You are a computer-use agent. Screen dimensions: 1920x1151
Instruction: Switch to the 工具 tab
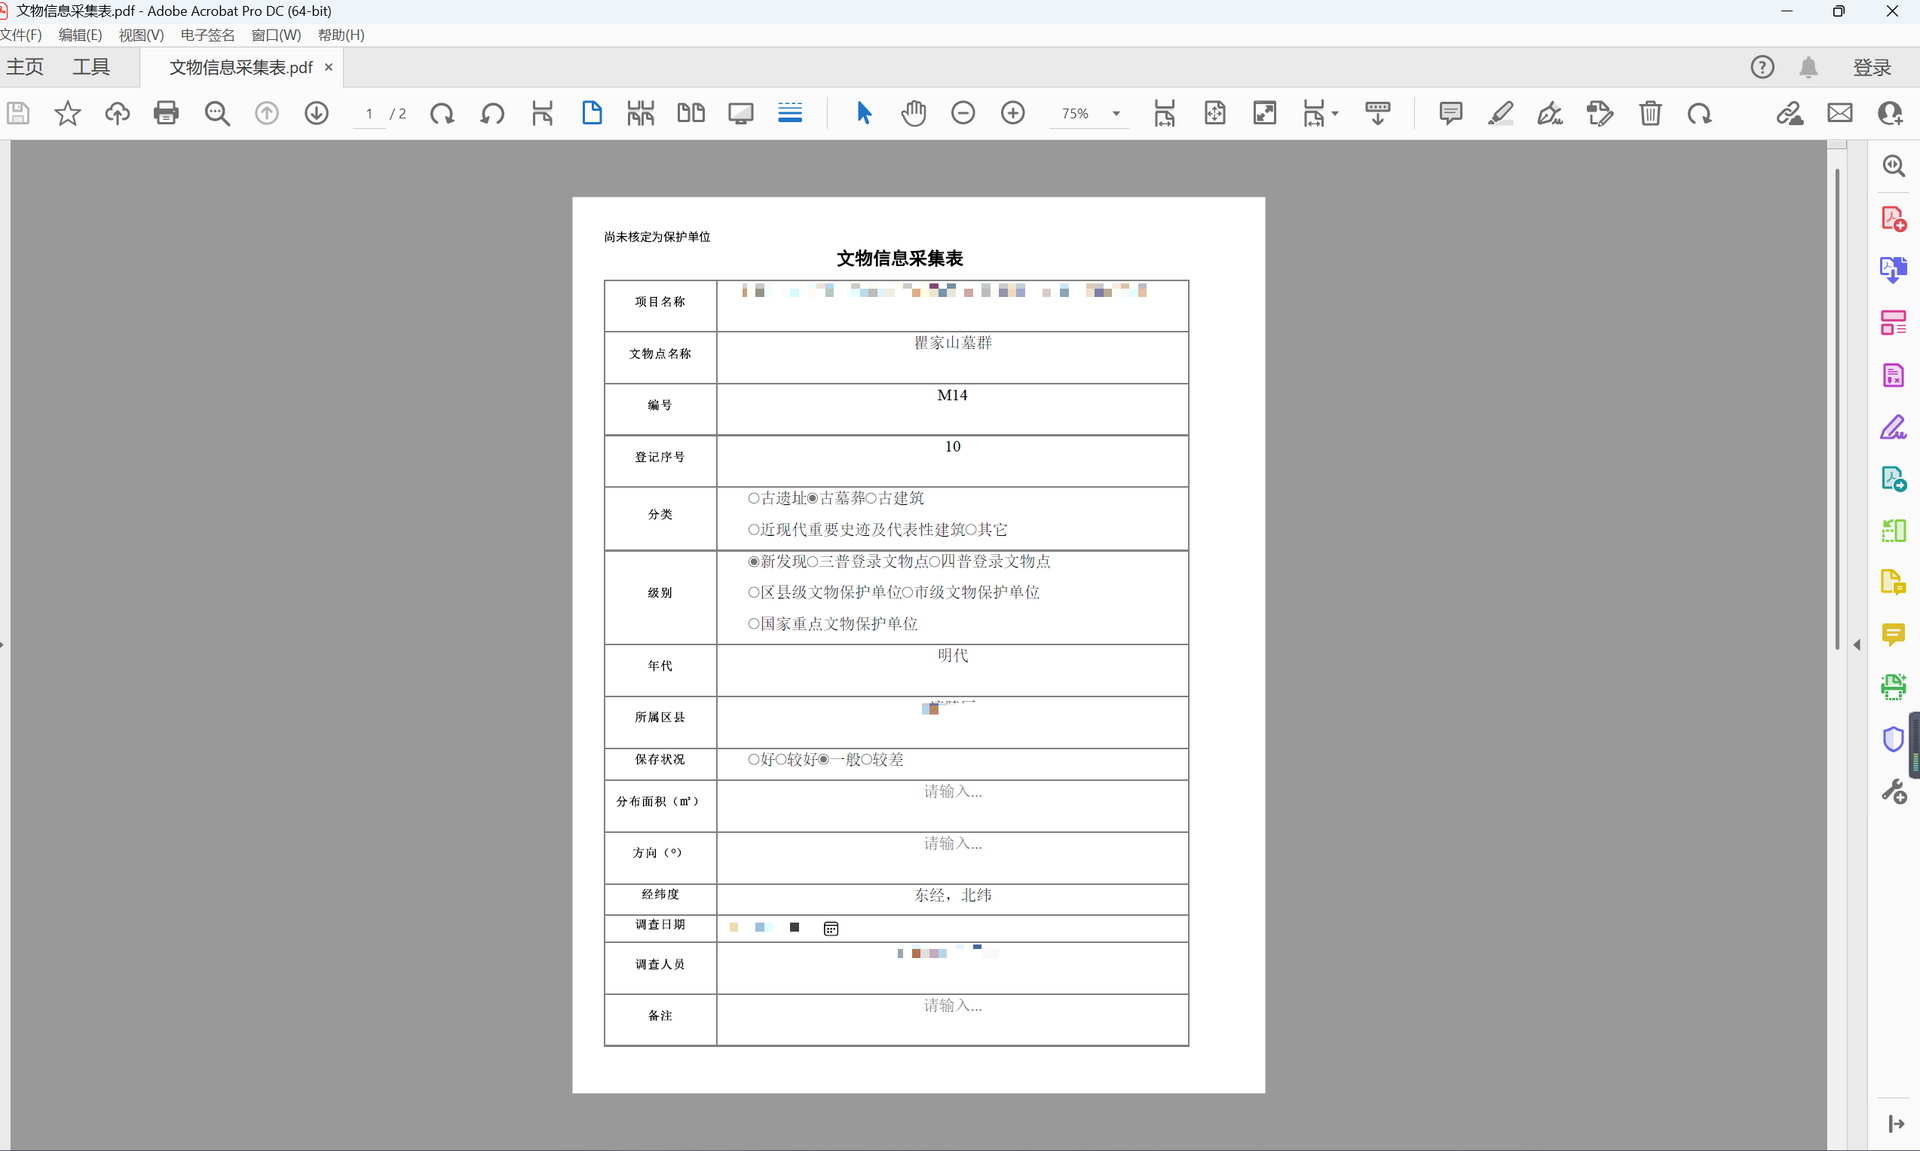point(91,67)
